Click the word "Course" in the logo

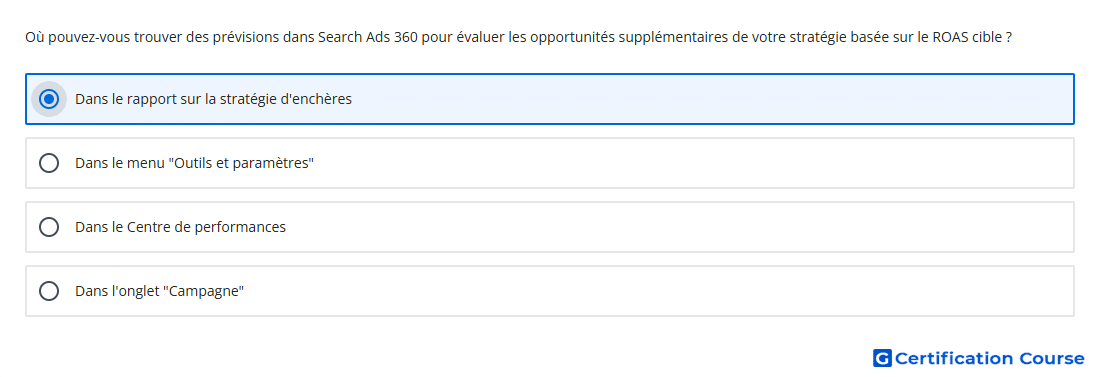(x=1052, y=358)
